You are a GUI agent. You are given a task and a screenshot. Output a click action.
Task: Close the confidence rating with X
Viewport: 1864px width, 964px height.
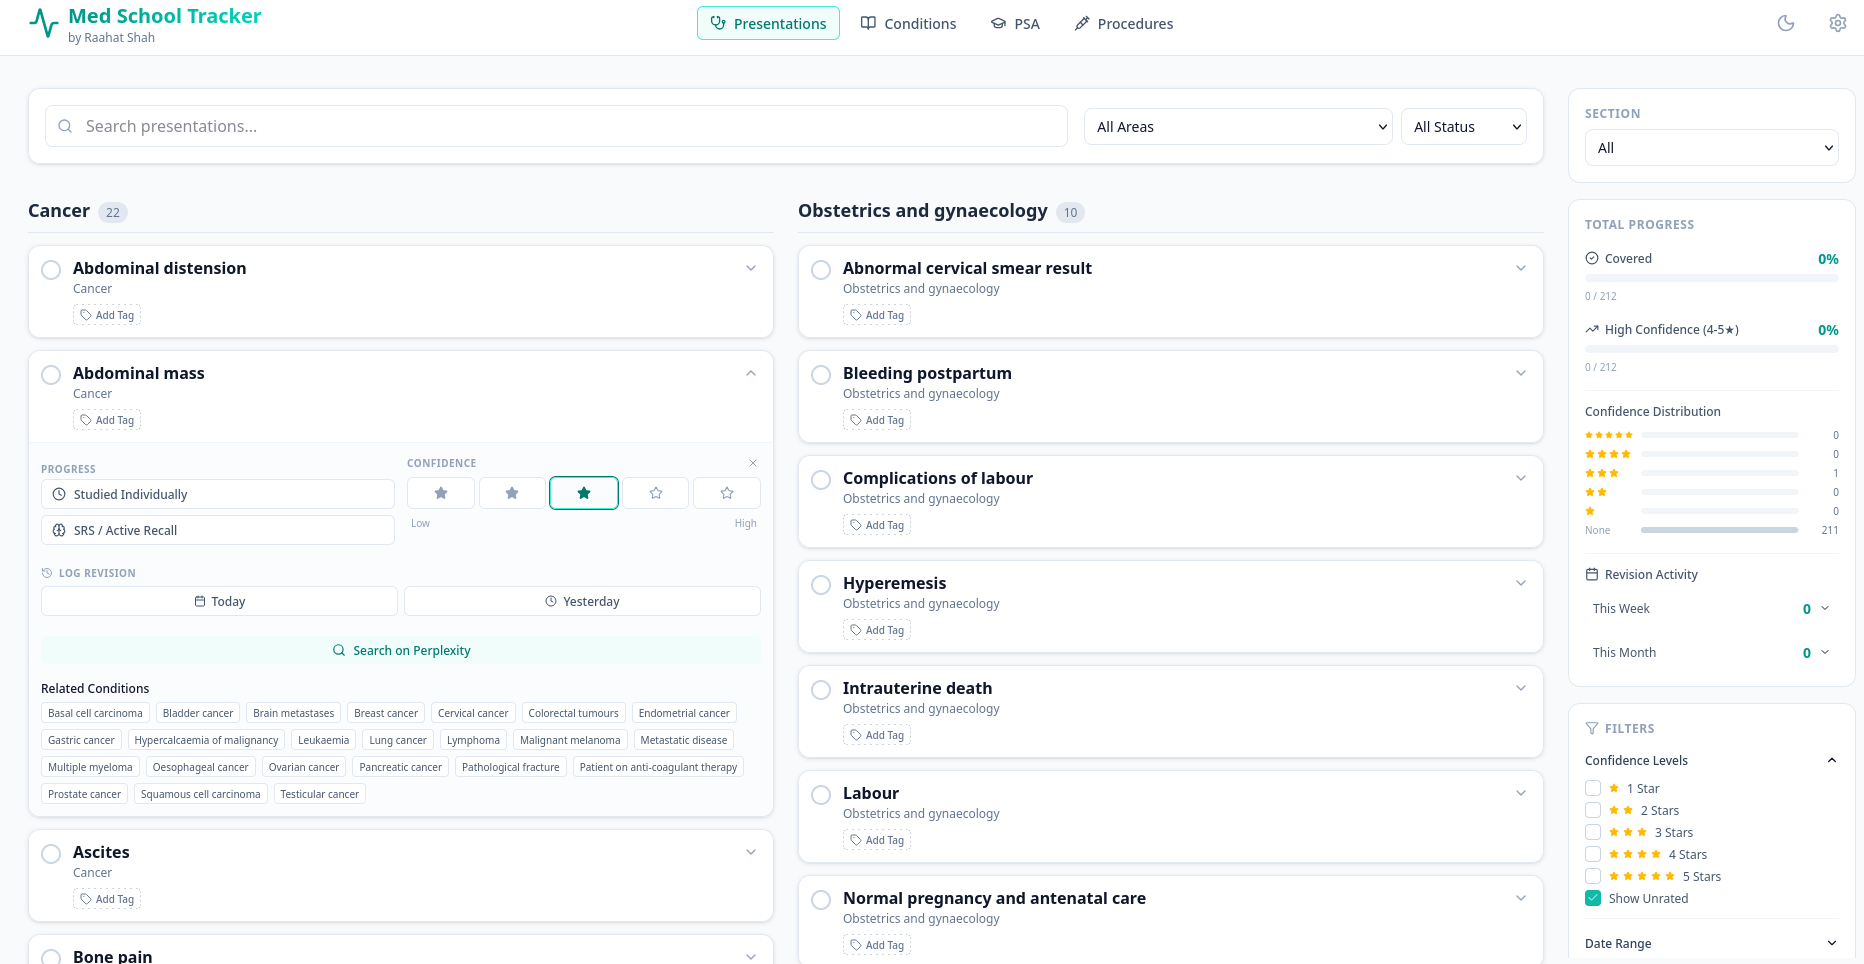pos(753,463)
